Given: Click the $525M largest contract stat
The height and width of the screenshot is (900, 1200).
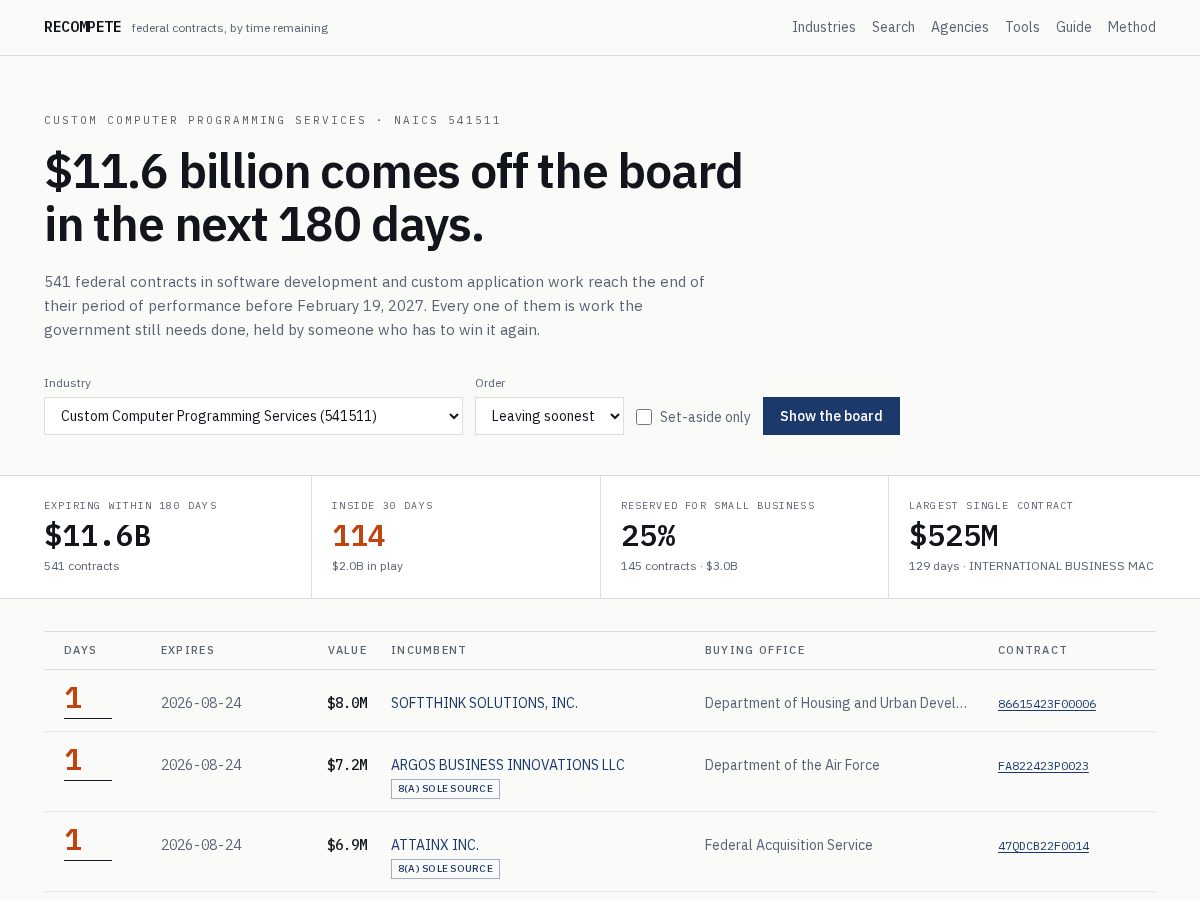Looking at the screenshot, I should click(x=953, y=536).
